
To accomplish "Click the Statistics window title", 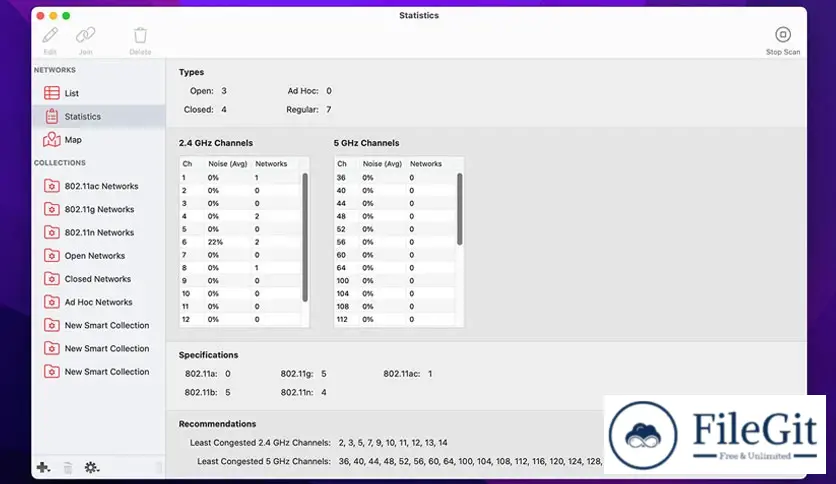I will click(x=419, y=15).
